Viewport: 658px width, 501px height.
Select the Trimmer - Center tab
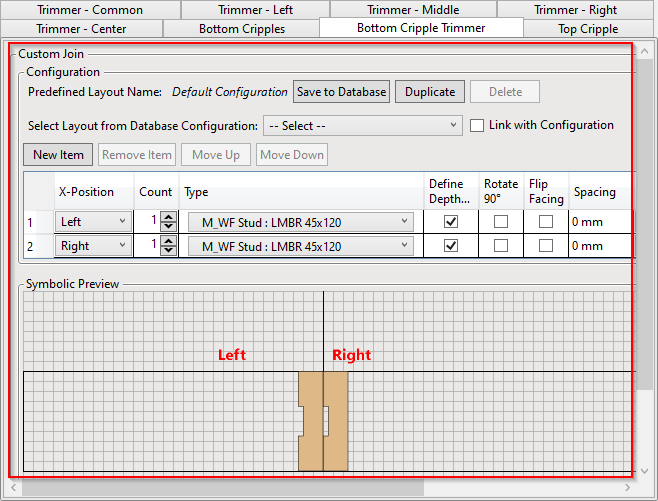click(82, 29)
